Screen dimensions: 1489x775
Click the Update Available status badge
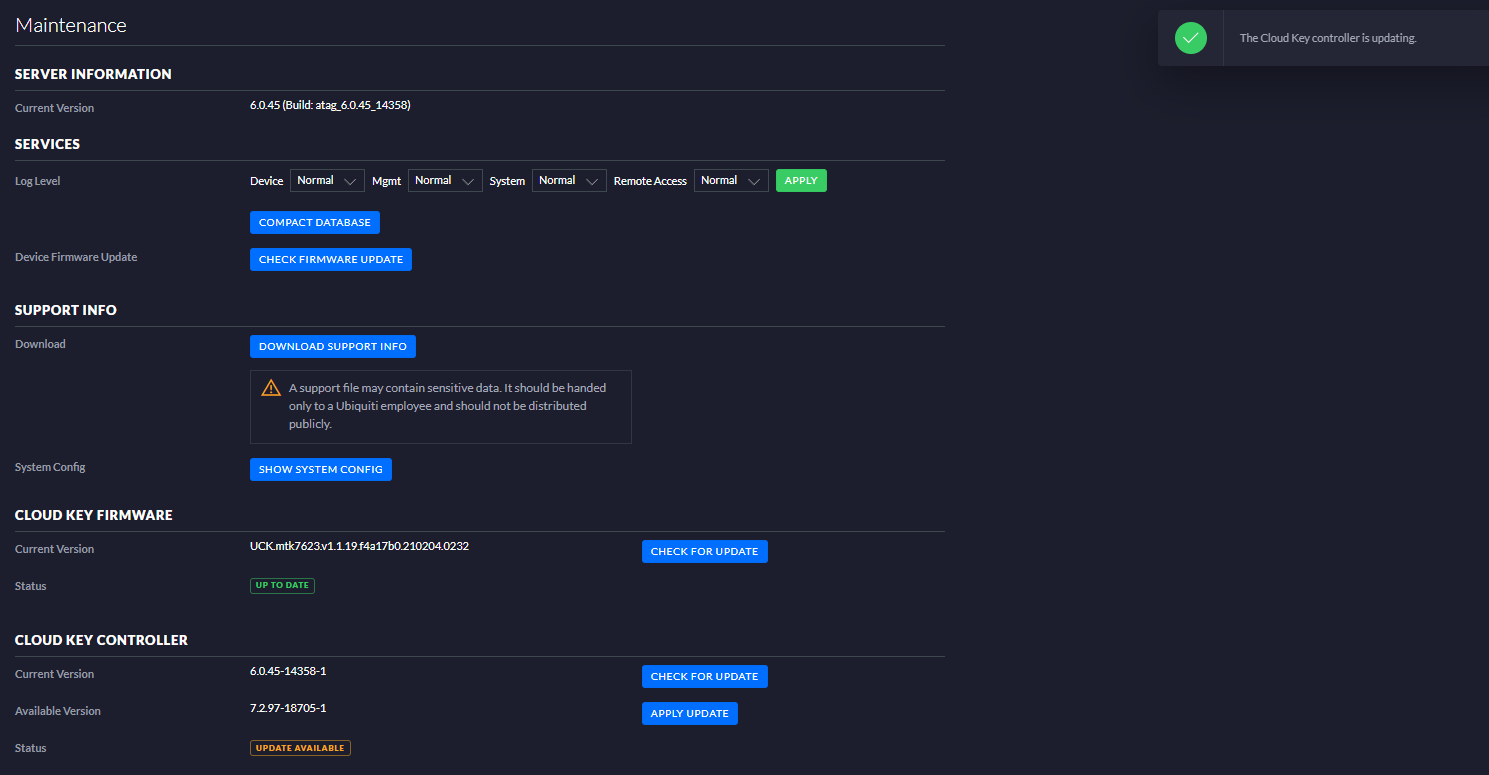(x=300, y=748)
